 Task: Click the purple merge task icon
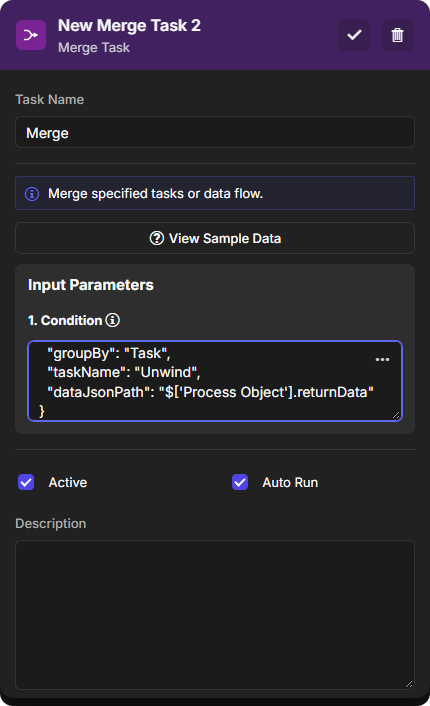click(x=31, y=35)
